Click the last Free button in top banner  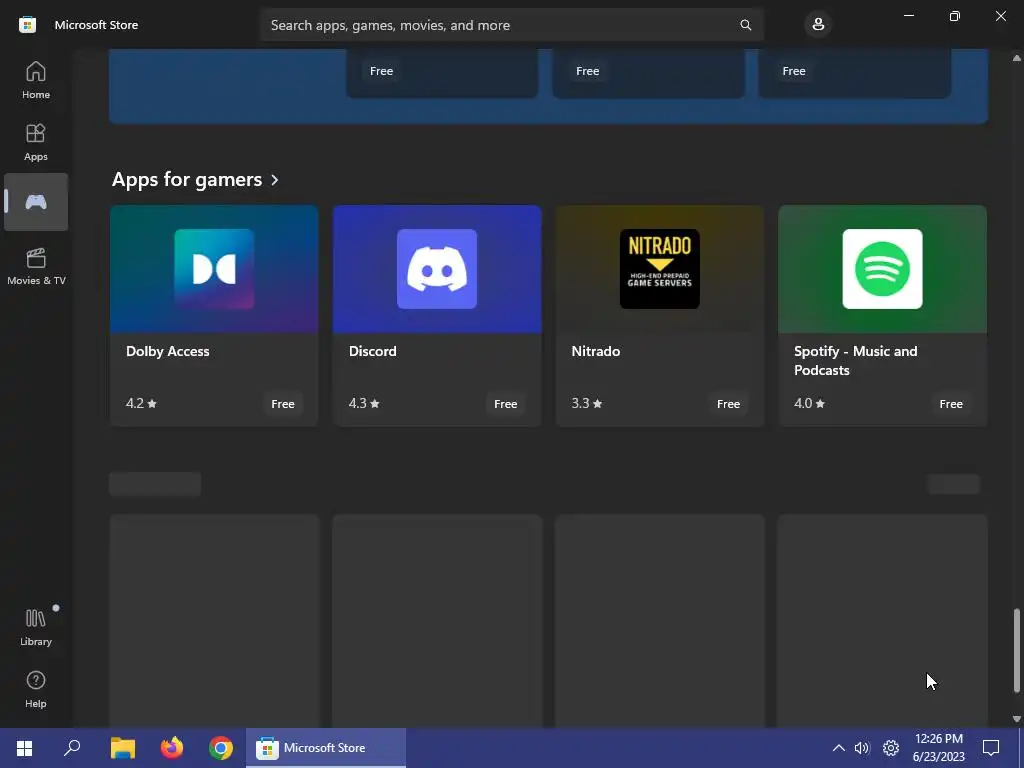coord(794,71)
